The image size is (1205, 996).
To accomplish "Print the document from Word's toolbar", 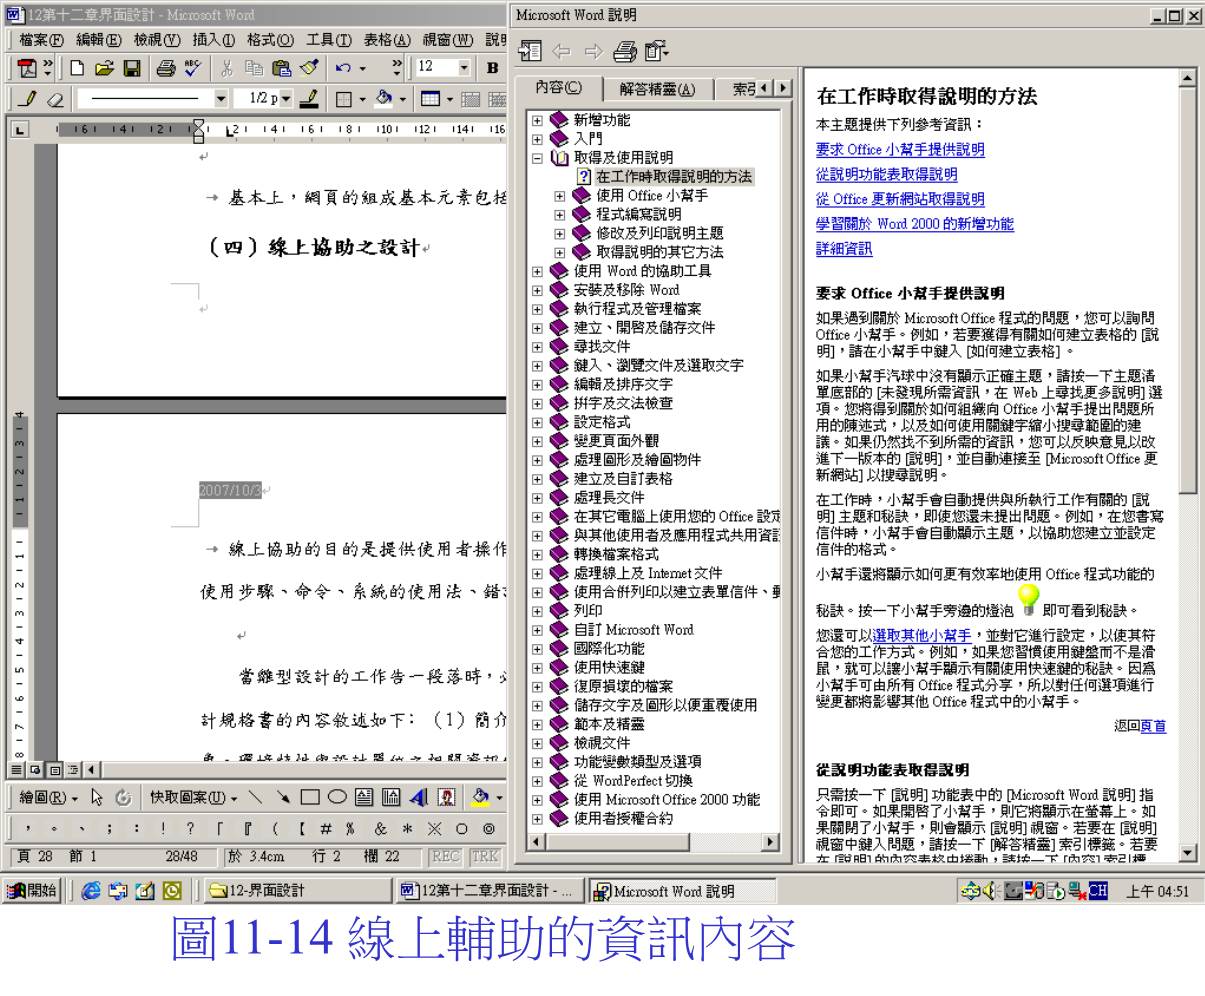I will click(165, 68).
